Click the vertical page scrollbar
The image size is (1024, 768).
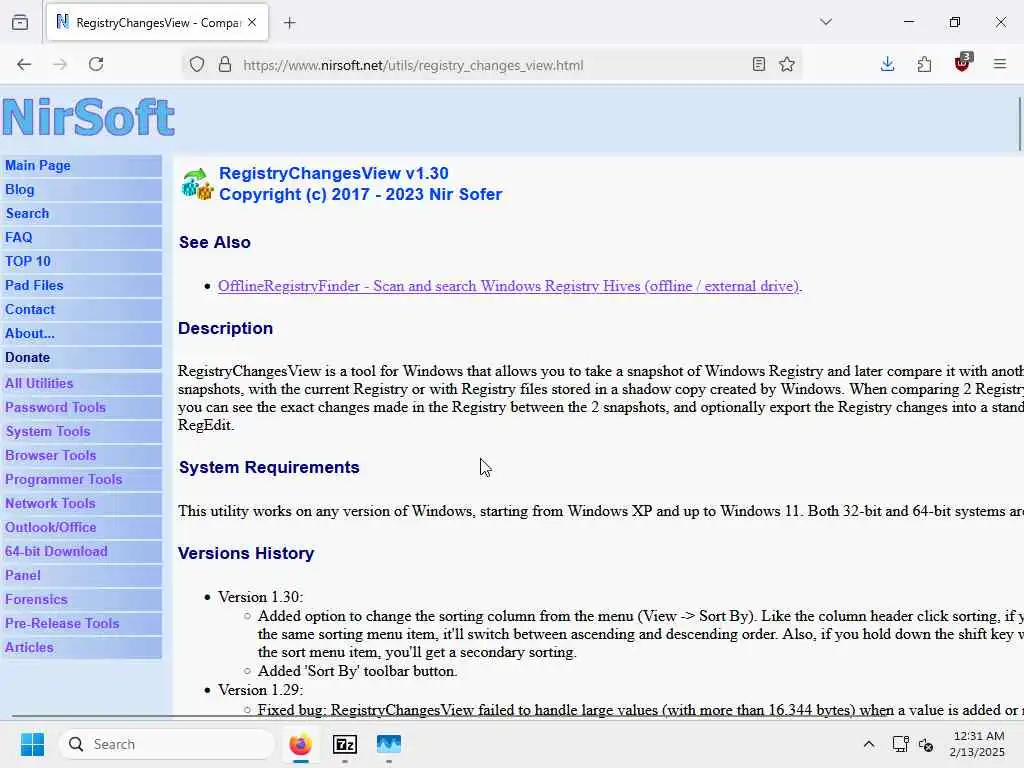coord(1020,124)
